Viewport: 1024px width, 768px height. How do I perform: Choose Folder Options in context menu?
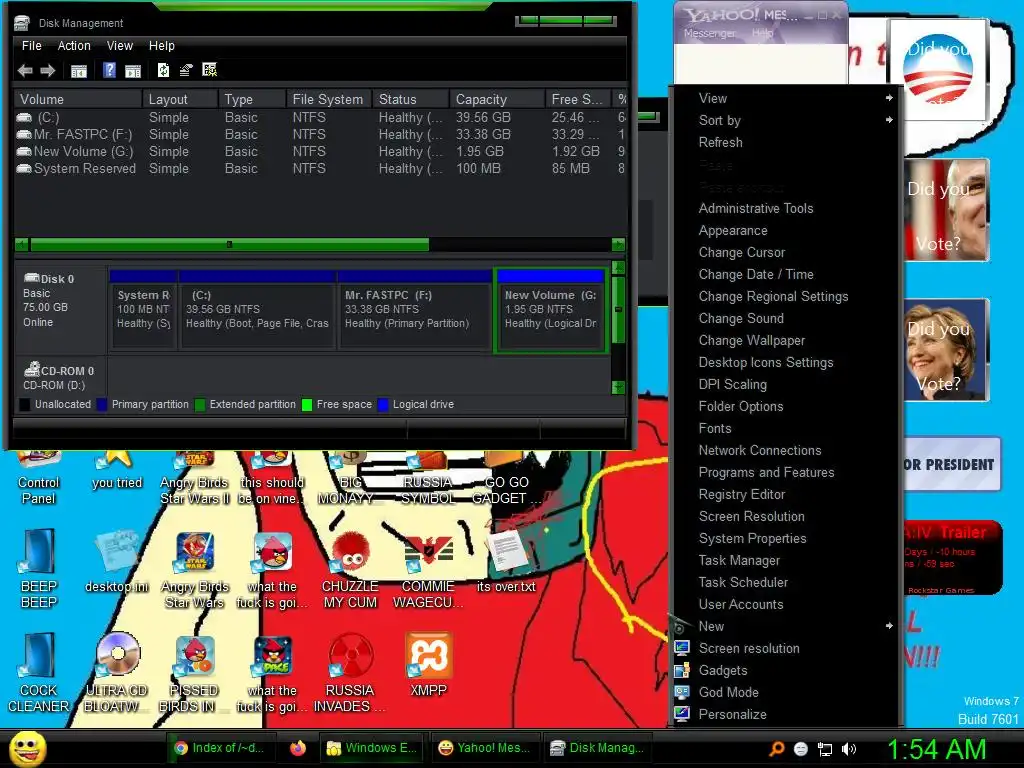(x=786, y=406)
